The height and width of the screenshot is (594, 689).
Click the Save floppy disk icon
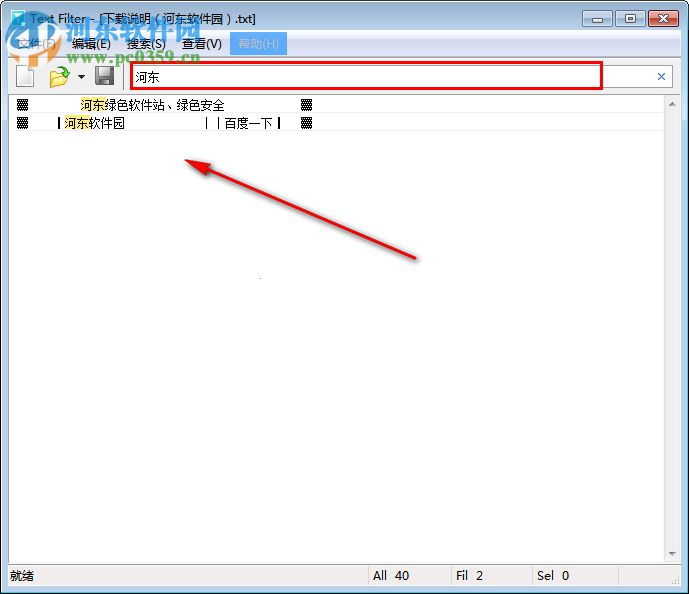(105, 76)
